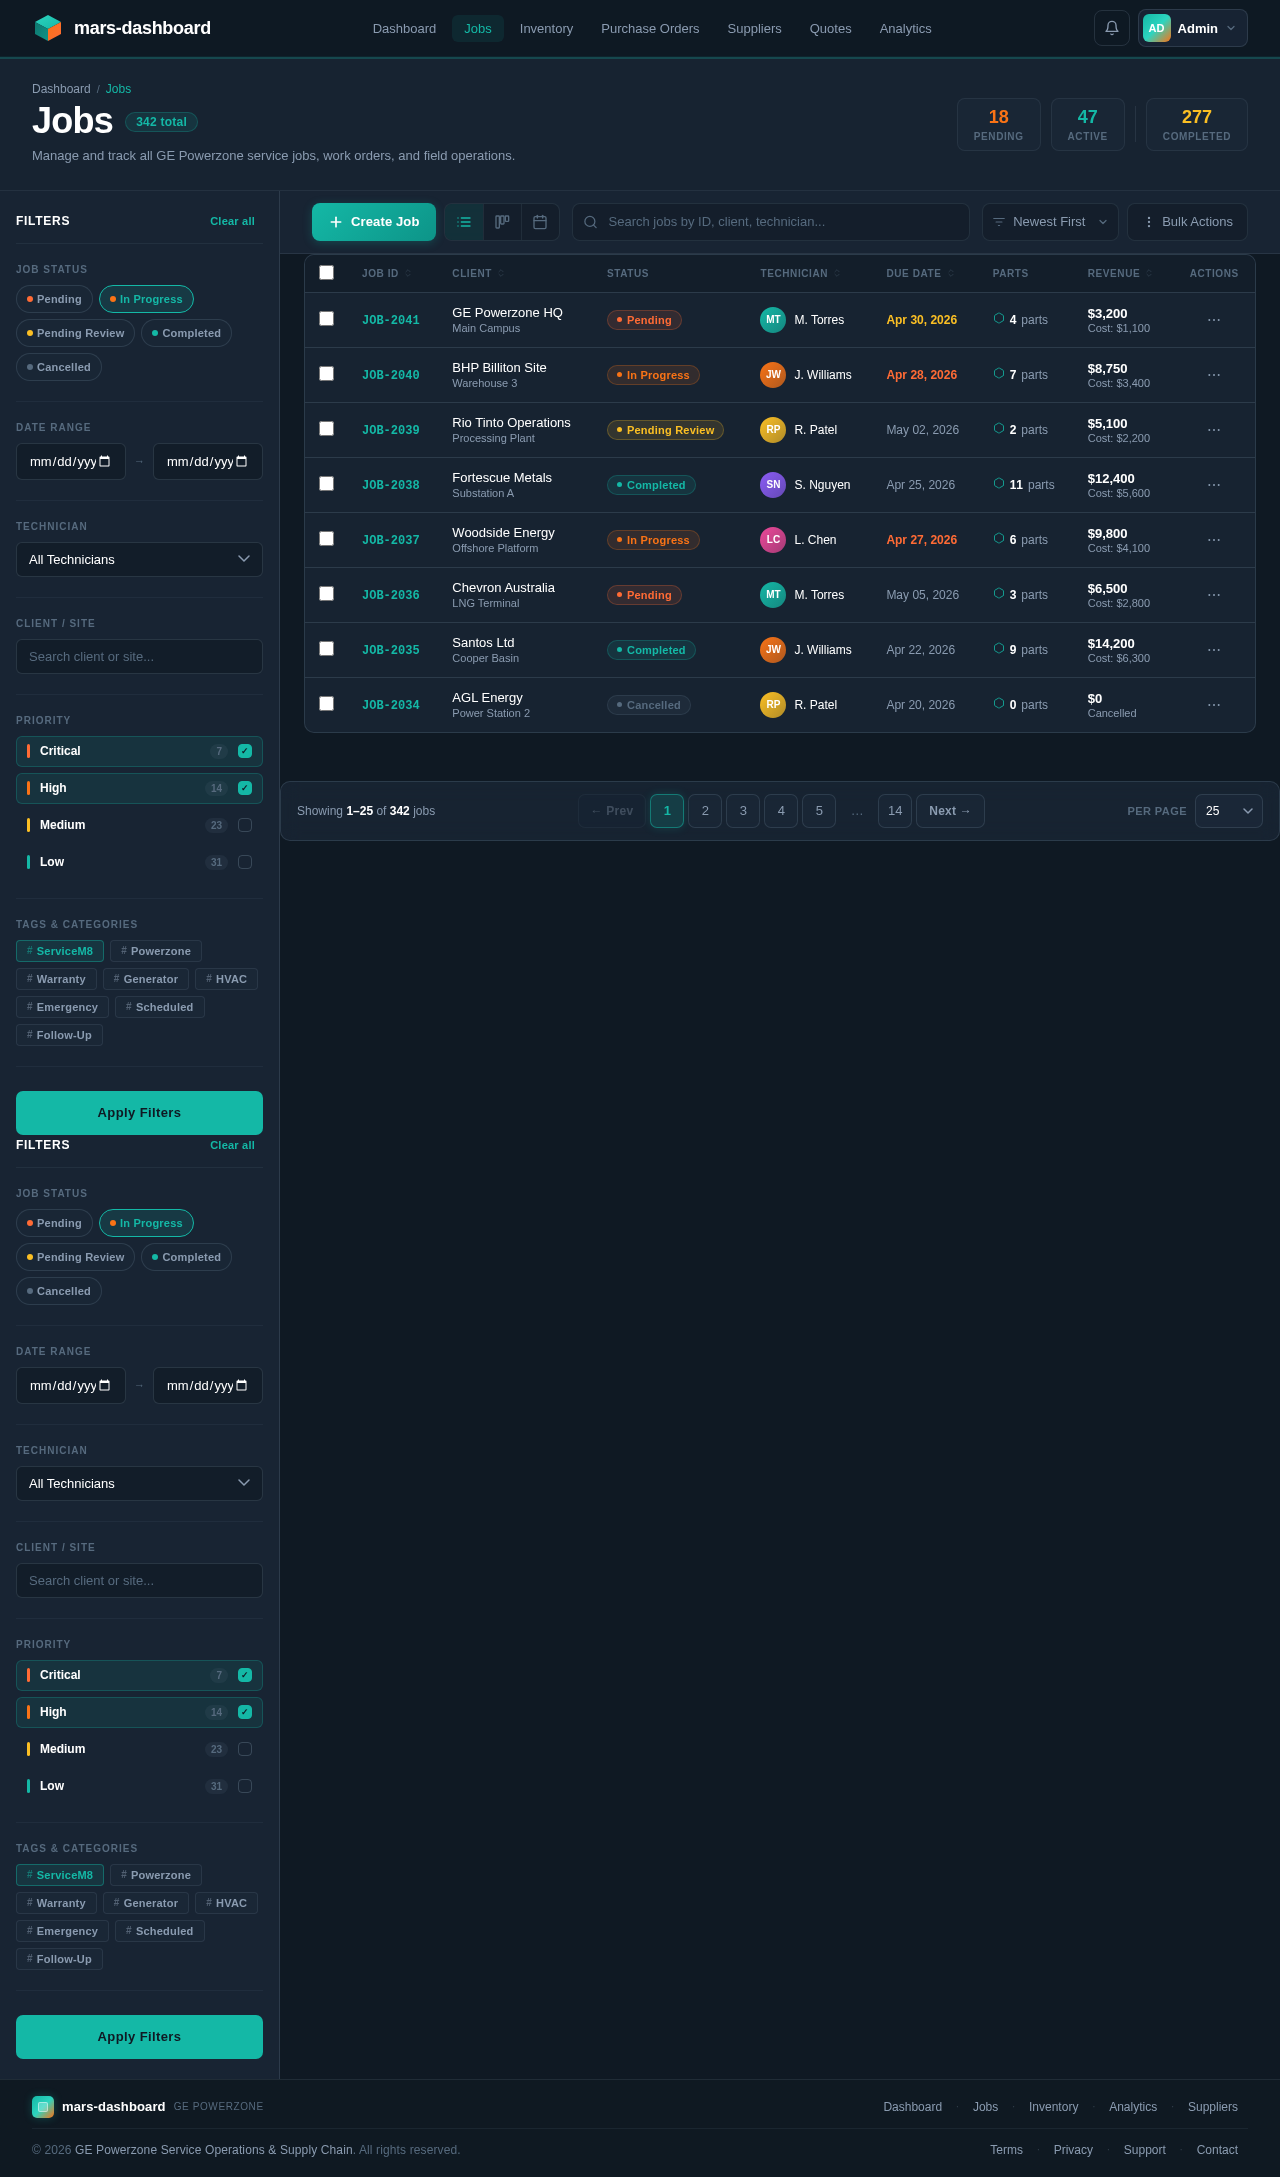This screenshot has height=2177, width=1280.
Task: Open actions menu for JOB-2035
Action: pyautogui.click(x=1214, y=650)
